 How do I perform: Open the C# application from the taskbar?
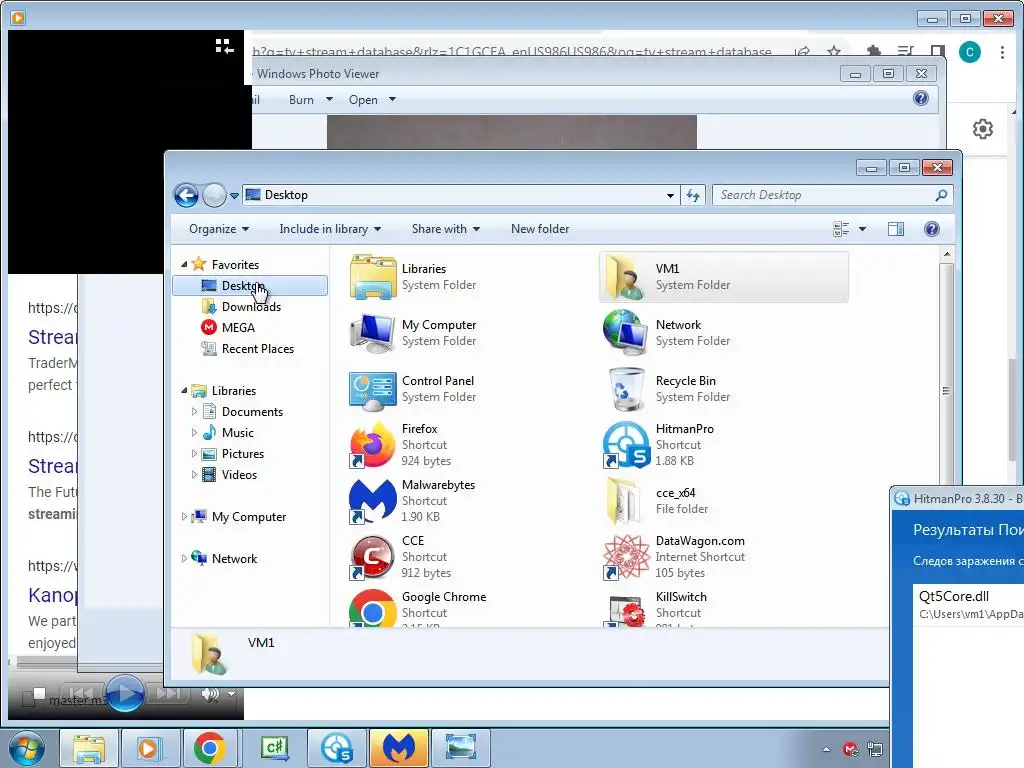point(274,748)
